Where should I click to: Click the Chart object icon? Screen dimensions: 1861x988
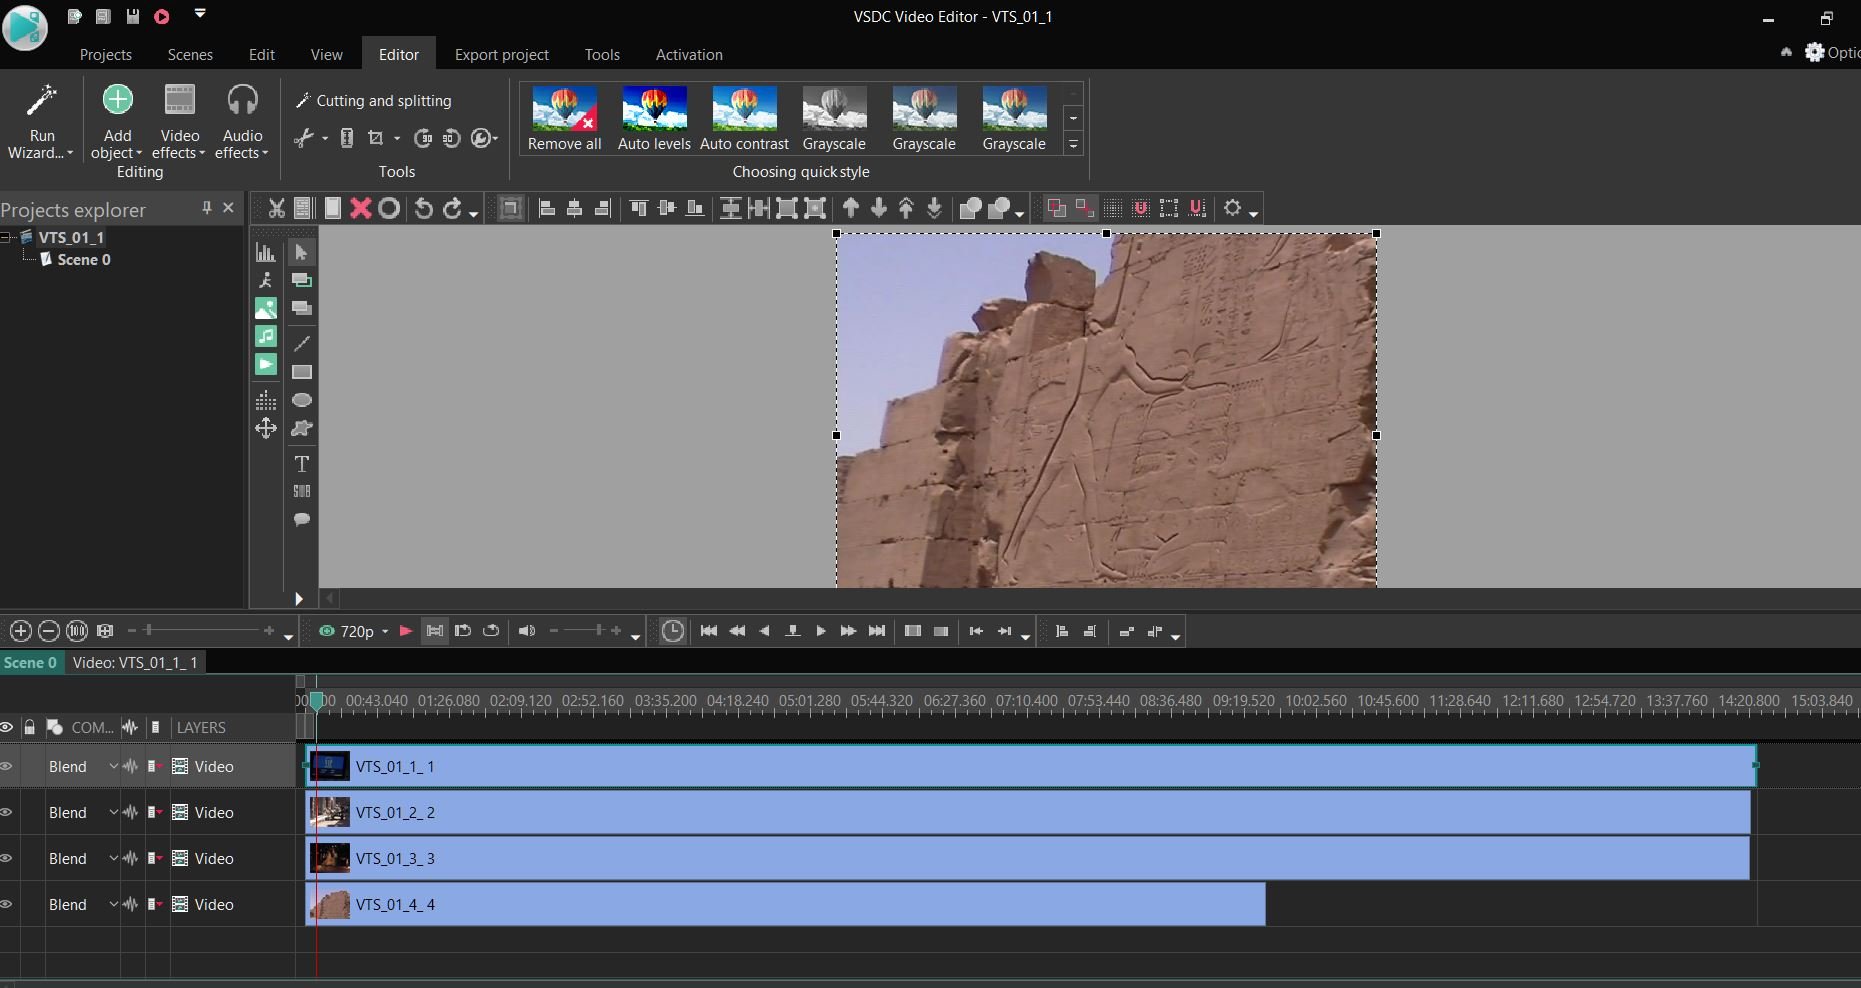[x=266, y=252]
